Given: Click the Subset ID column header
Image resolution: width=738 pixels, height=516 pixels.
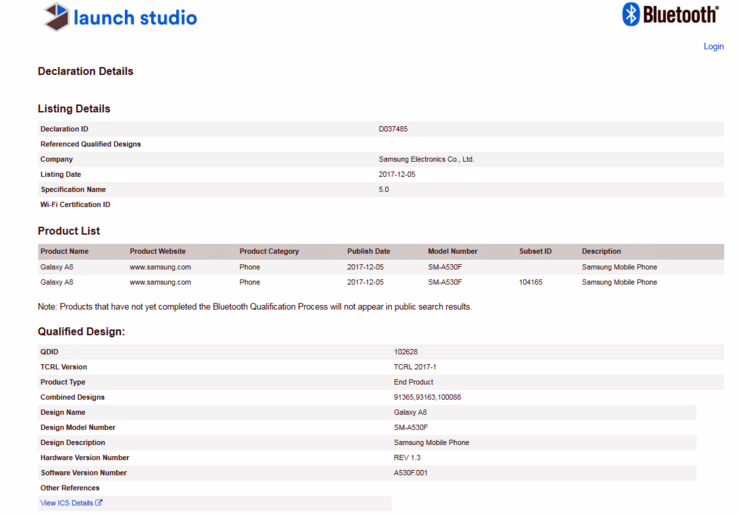Looking at the screenshot, I should tap(535, 251).
